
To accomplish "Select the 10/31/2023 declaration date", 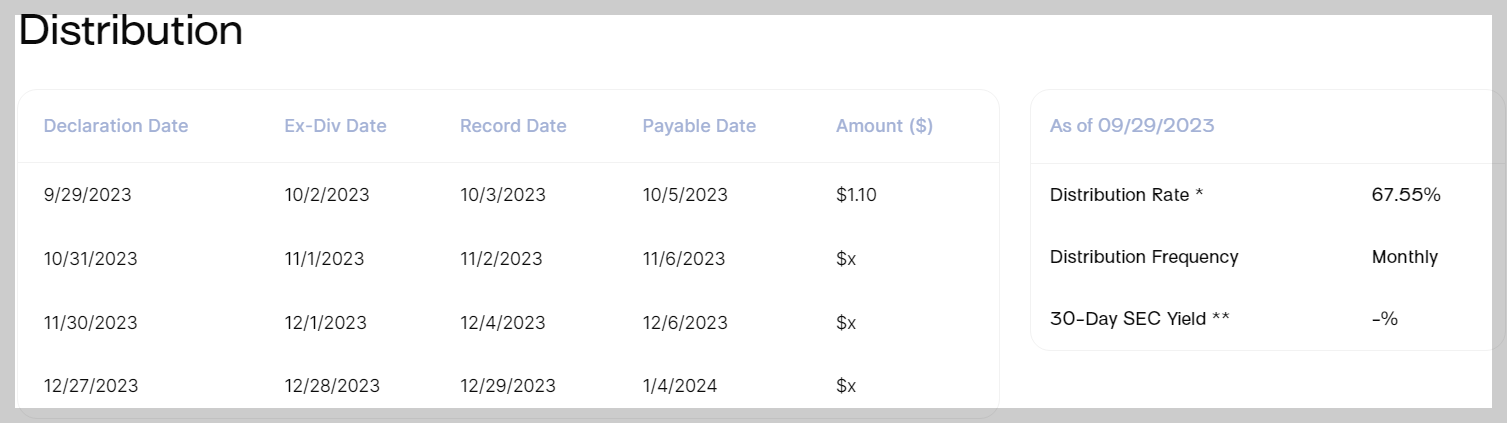I will click(91, 259).
